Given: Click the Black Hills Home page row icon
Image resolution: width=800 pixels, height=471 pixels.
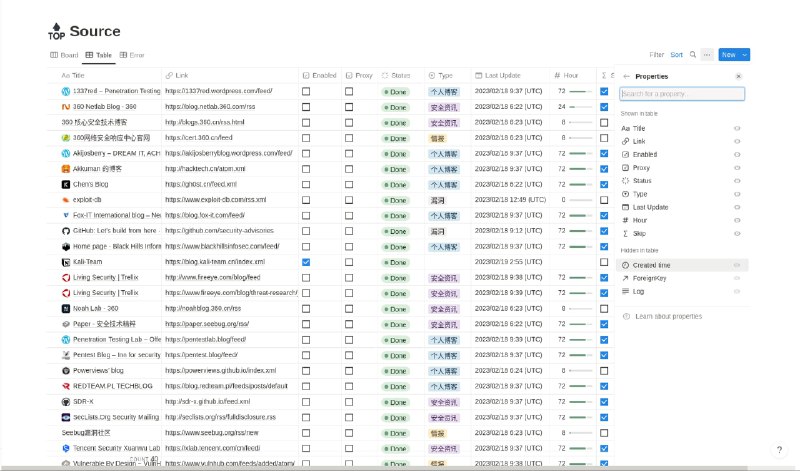Looking at the screenshot, I should (x=66, y=246).
